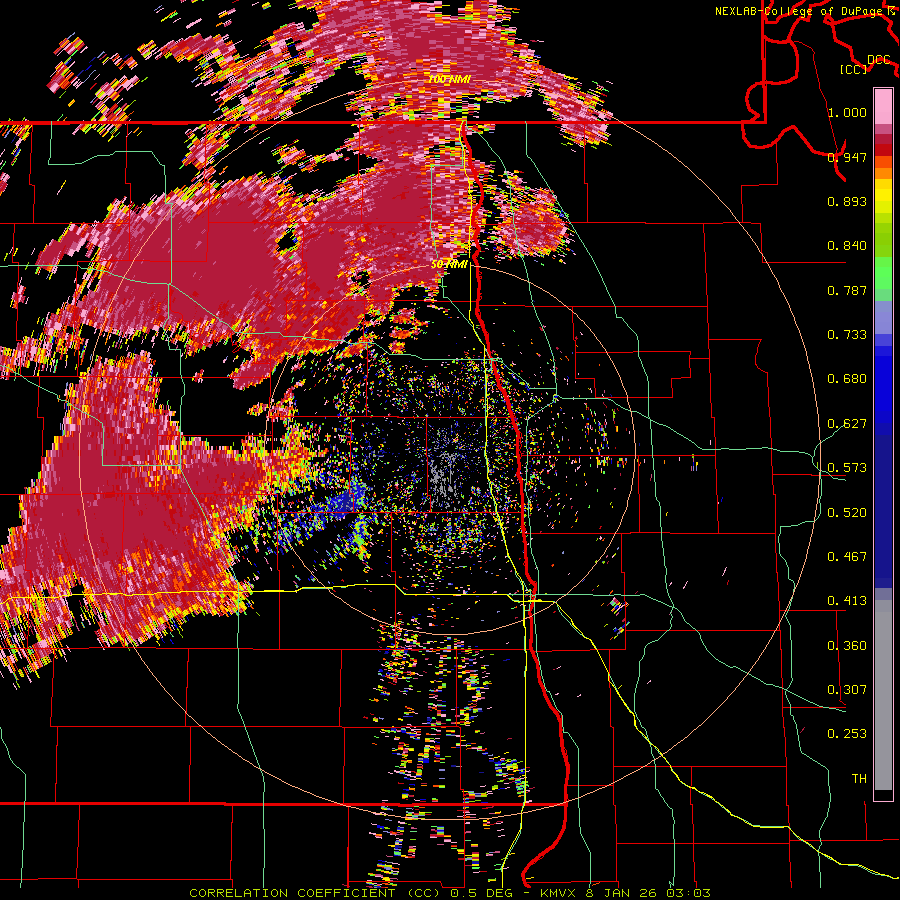Click the 0.787 legend value
Viewport: 900px width, 900px height.
(847, 290)
